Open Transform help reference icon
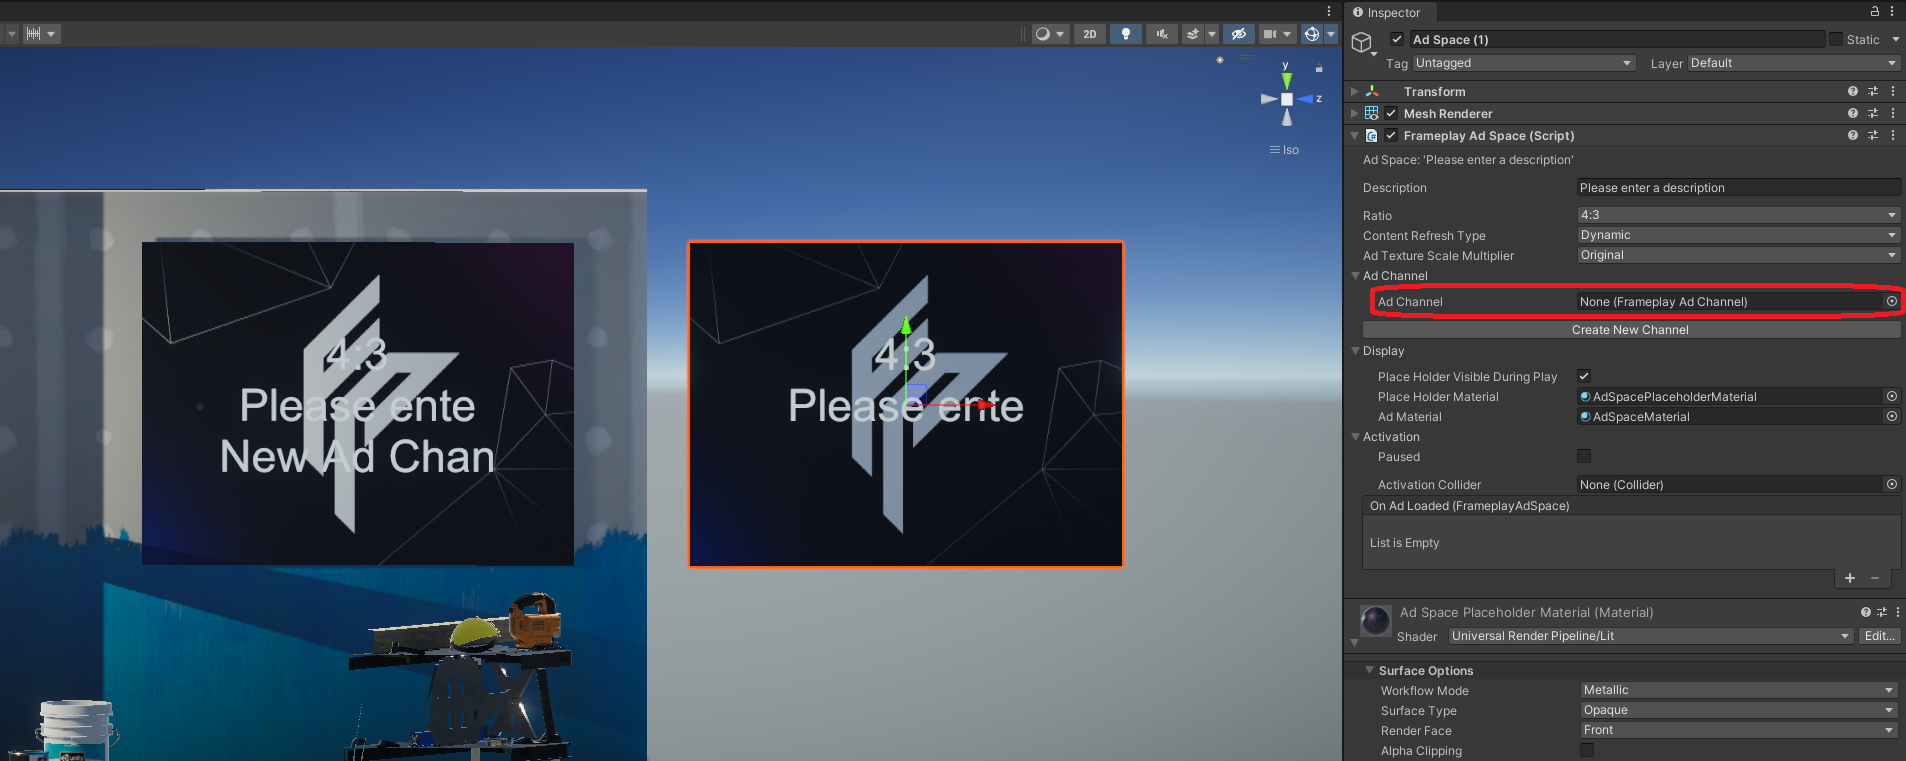Image resolution: width=1906 pixels, height=761 pixels. point(1853,91)
